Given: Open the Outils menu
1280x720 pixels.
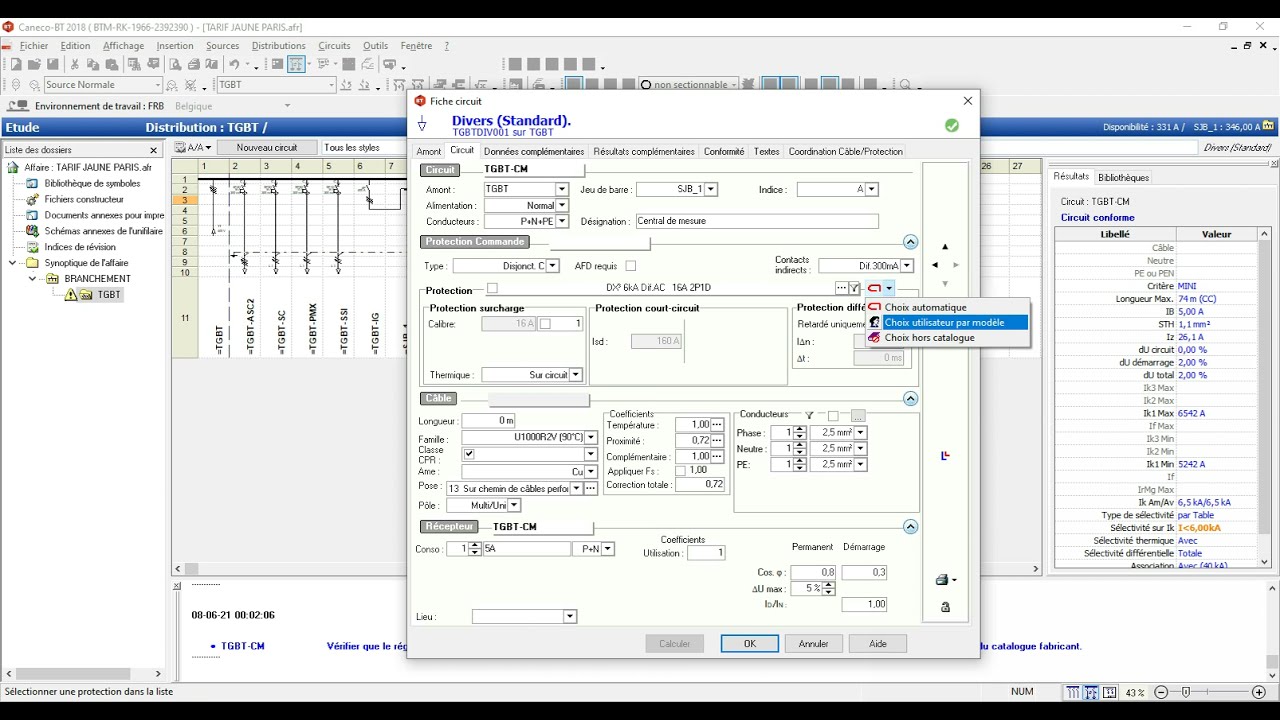Looking at the screenshot, I should pos(375,46).
